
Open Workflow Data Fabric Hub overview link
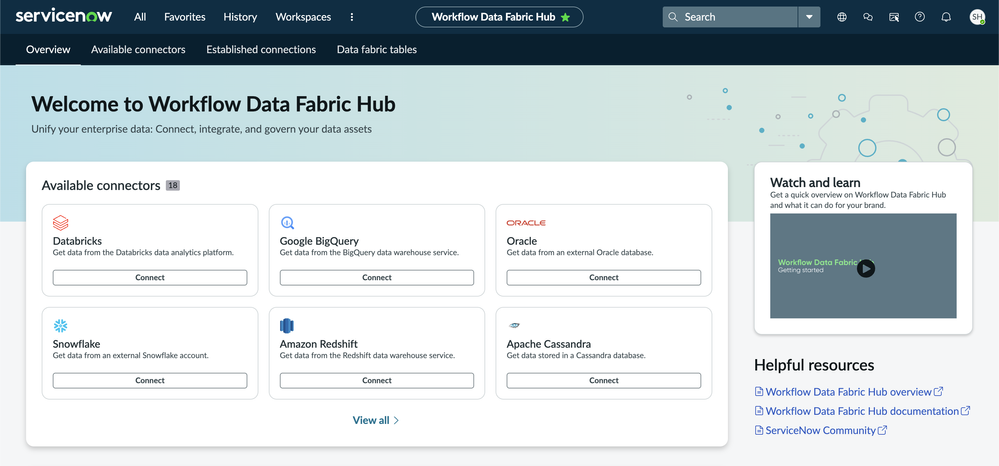click(x=849, y=391)
